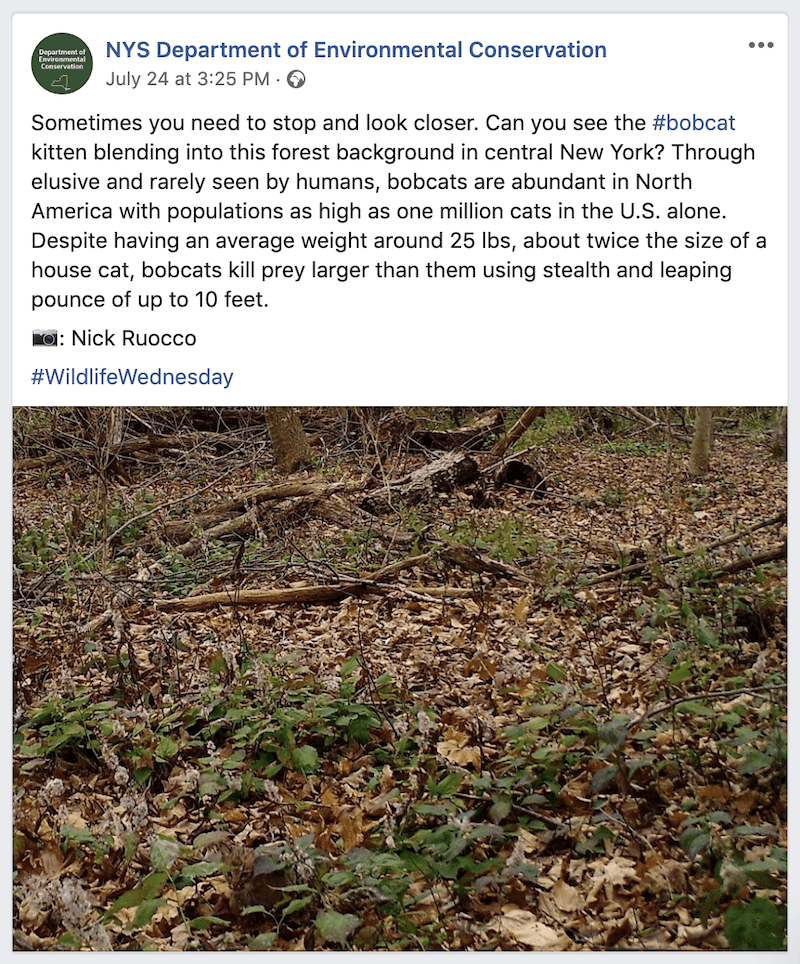Open the #WildlifeWednesday hashtag
Screen dimensions: 800x964
point(132,377)
